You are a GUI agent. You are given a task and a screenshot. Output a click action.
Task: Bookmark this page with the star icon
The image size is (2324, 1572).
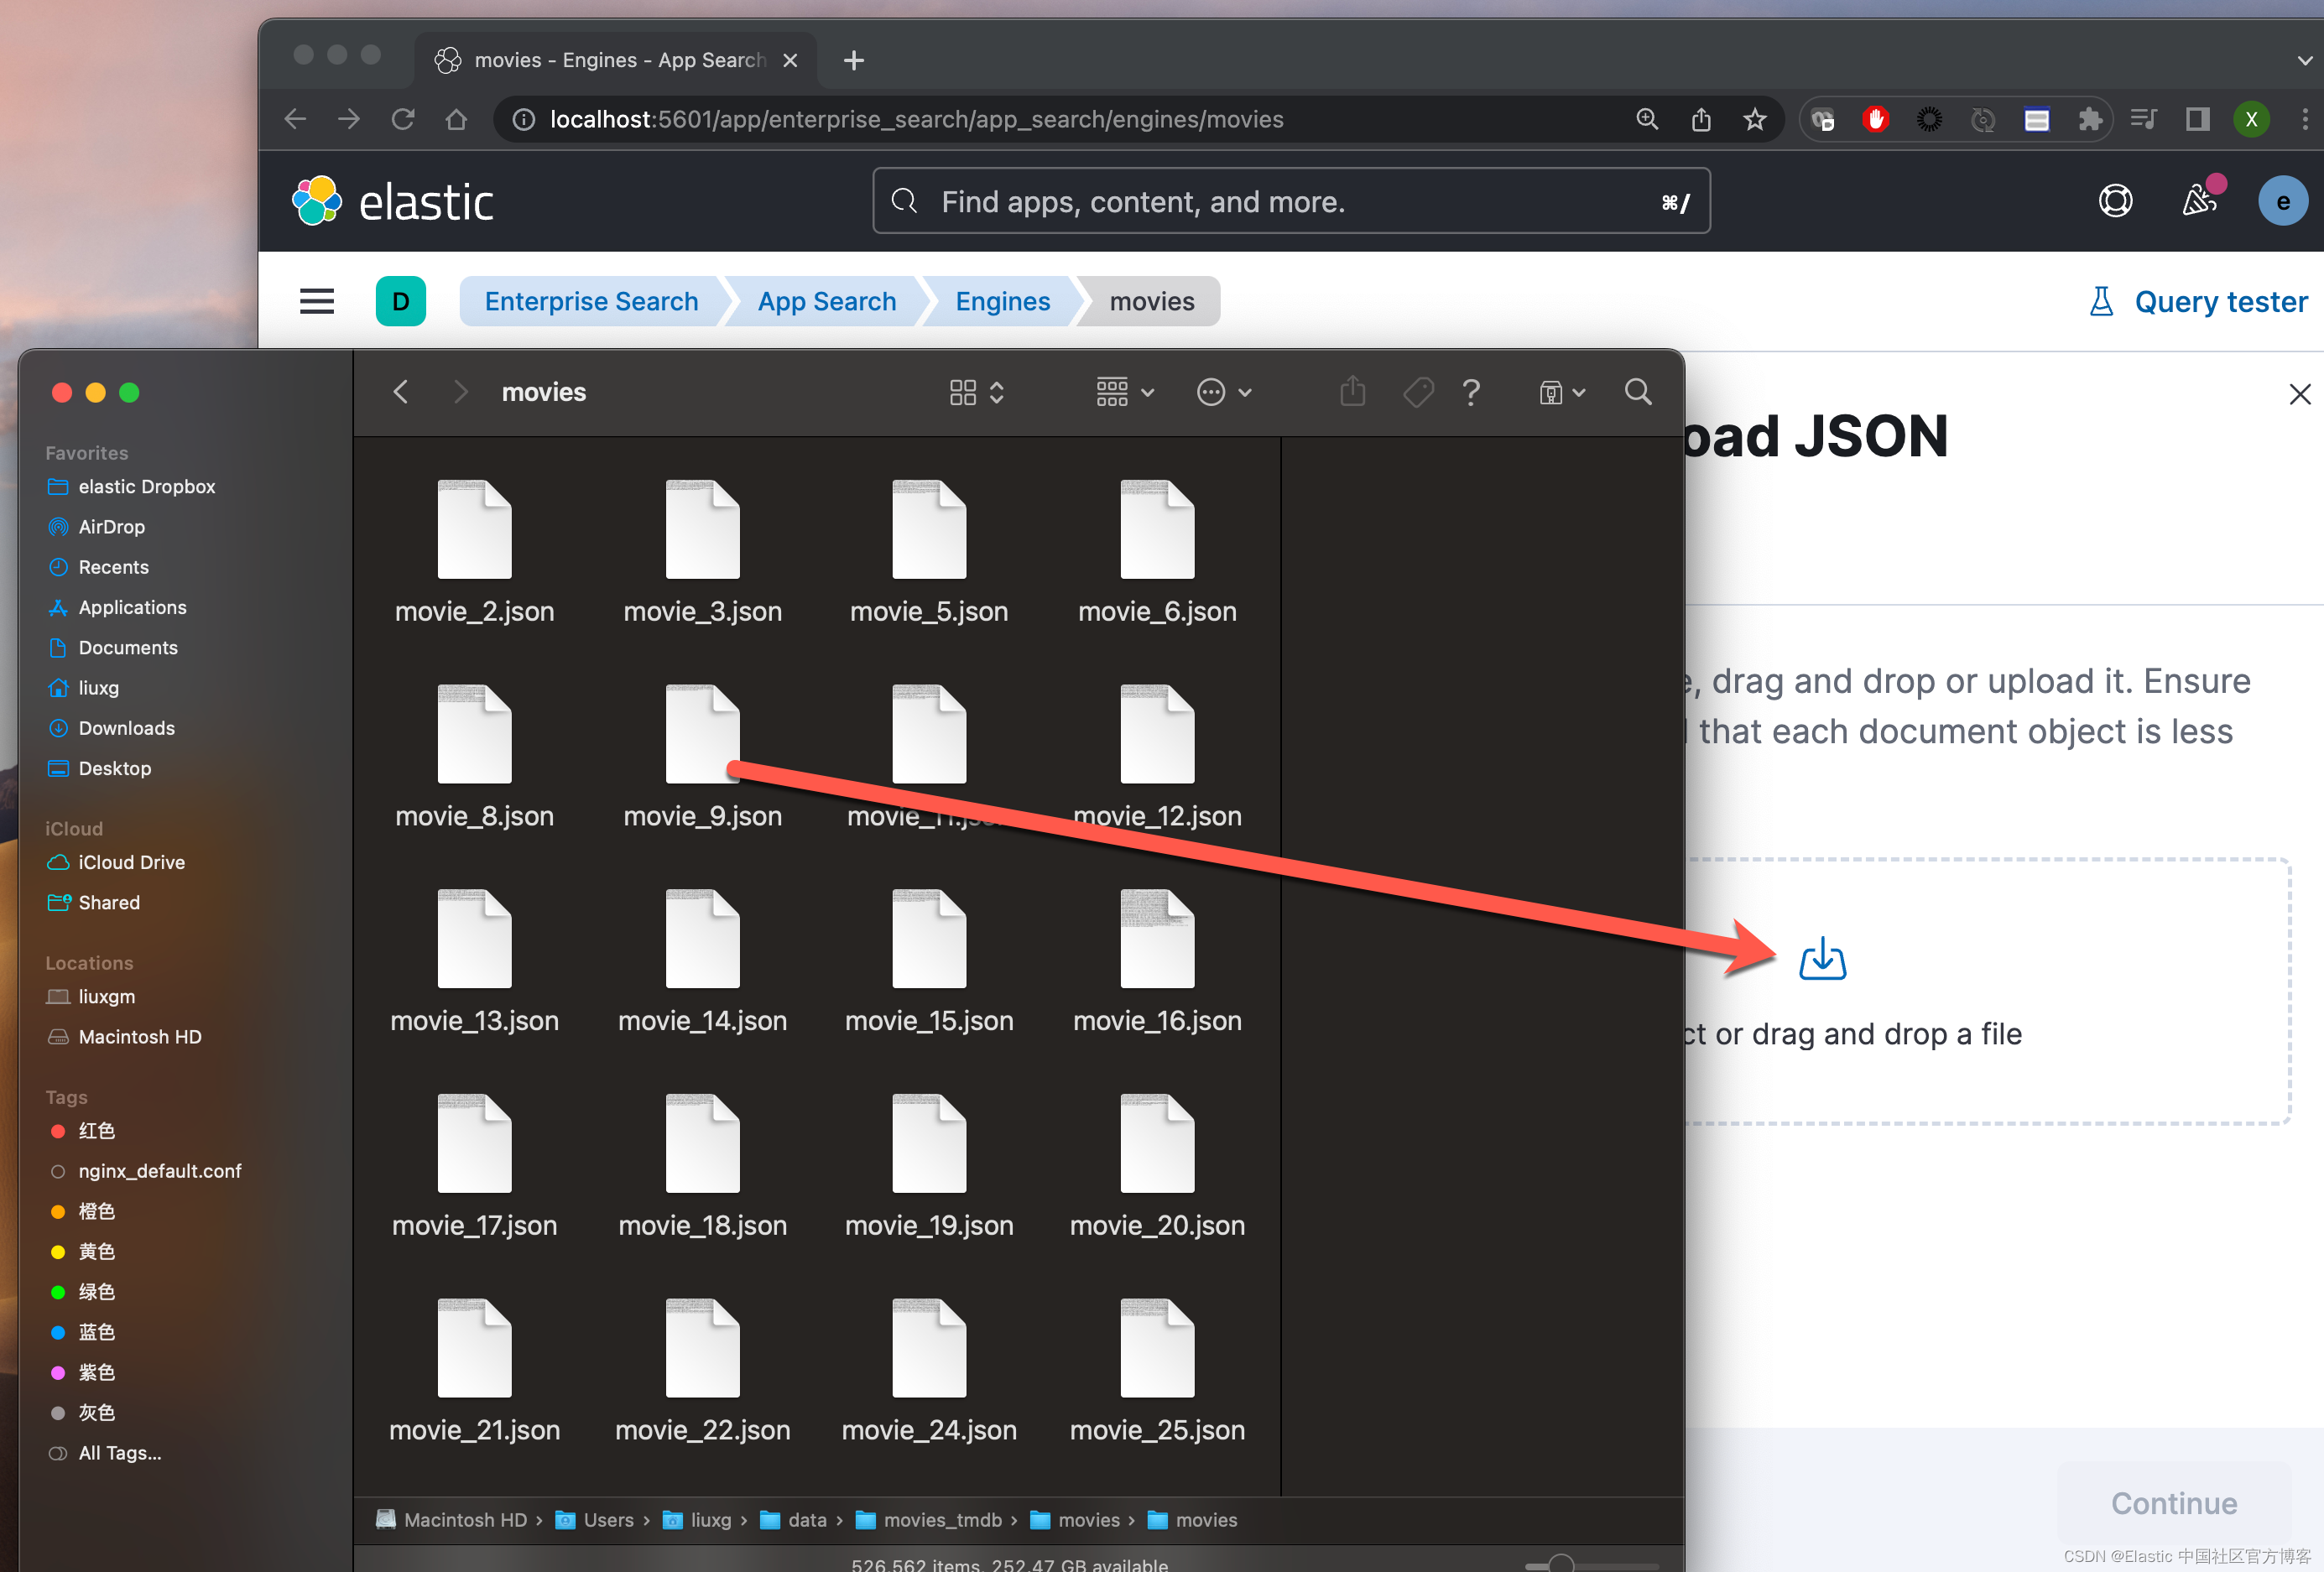point(1754,119)
